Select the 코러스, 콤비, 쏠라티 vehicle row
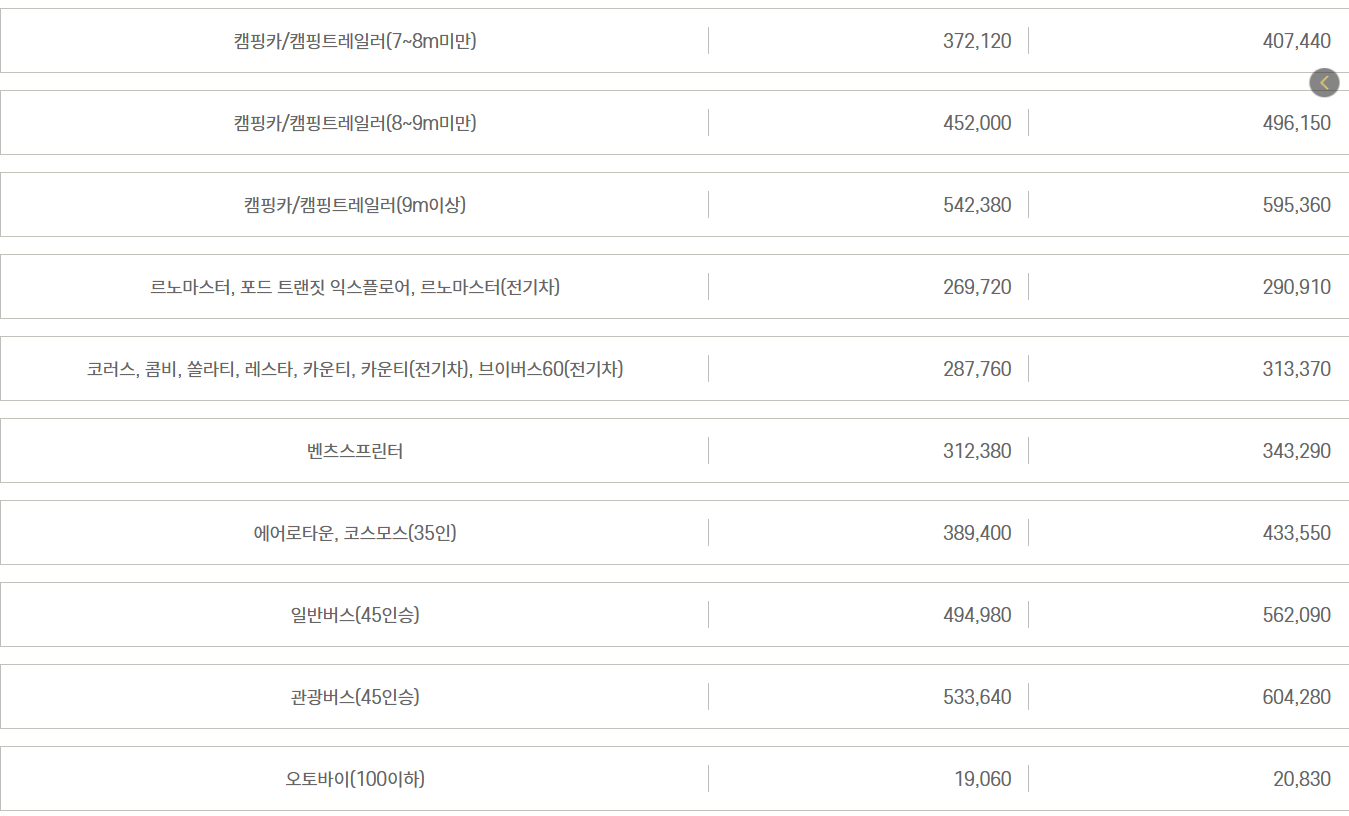The width and height of the screenshot is (1349, 816). point(354,368)
